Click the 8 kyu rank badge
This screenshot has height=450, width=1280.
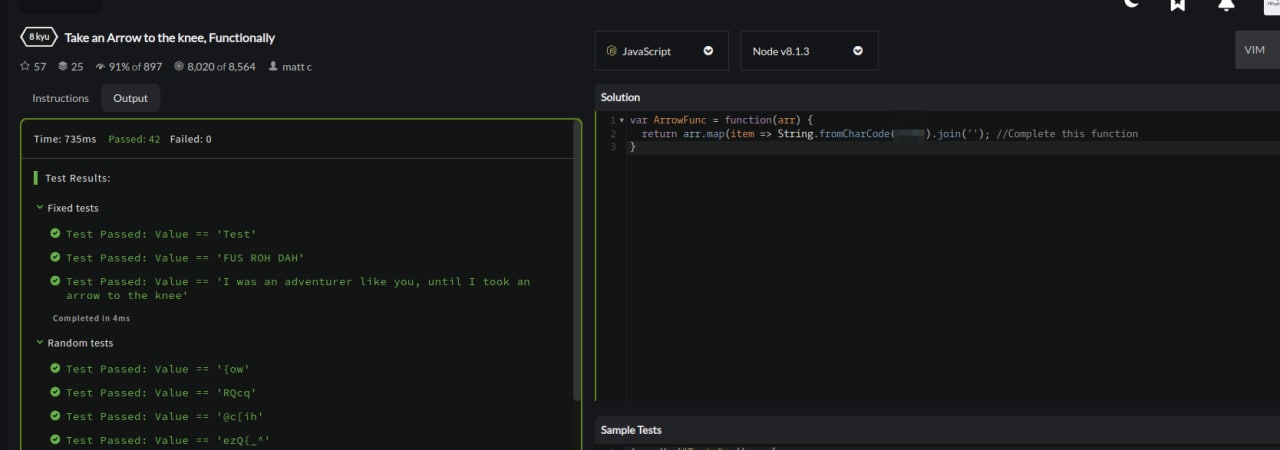[x=39, y=37]
